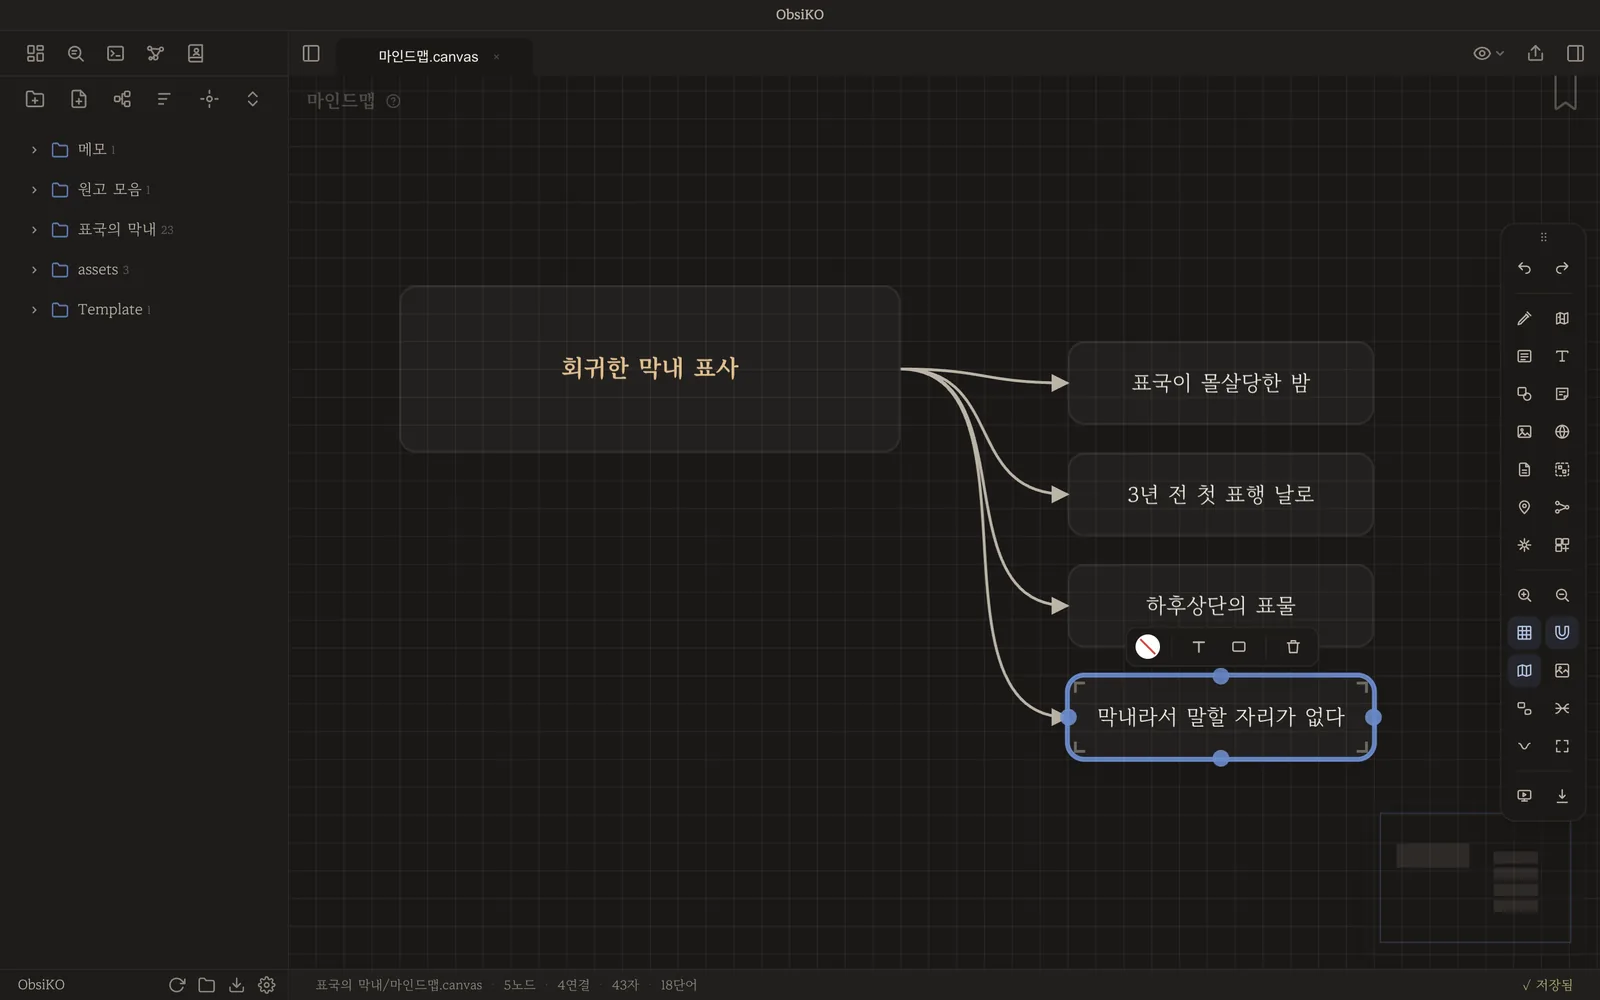Delete the selected node with trash icon

coord(1293,647)
